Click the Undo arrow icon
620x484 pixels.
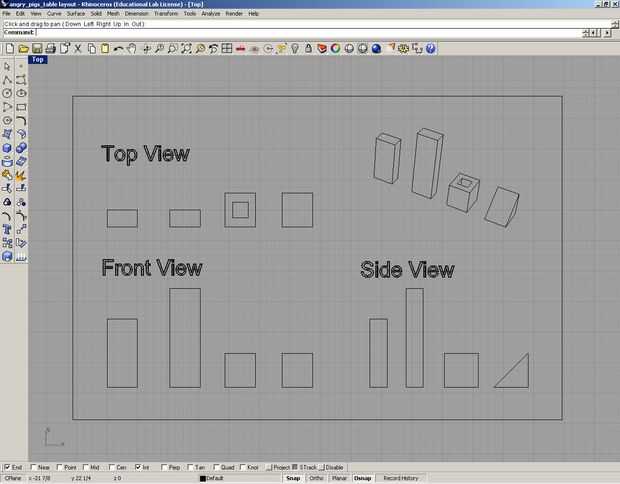[x=118, y=49]
